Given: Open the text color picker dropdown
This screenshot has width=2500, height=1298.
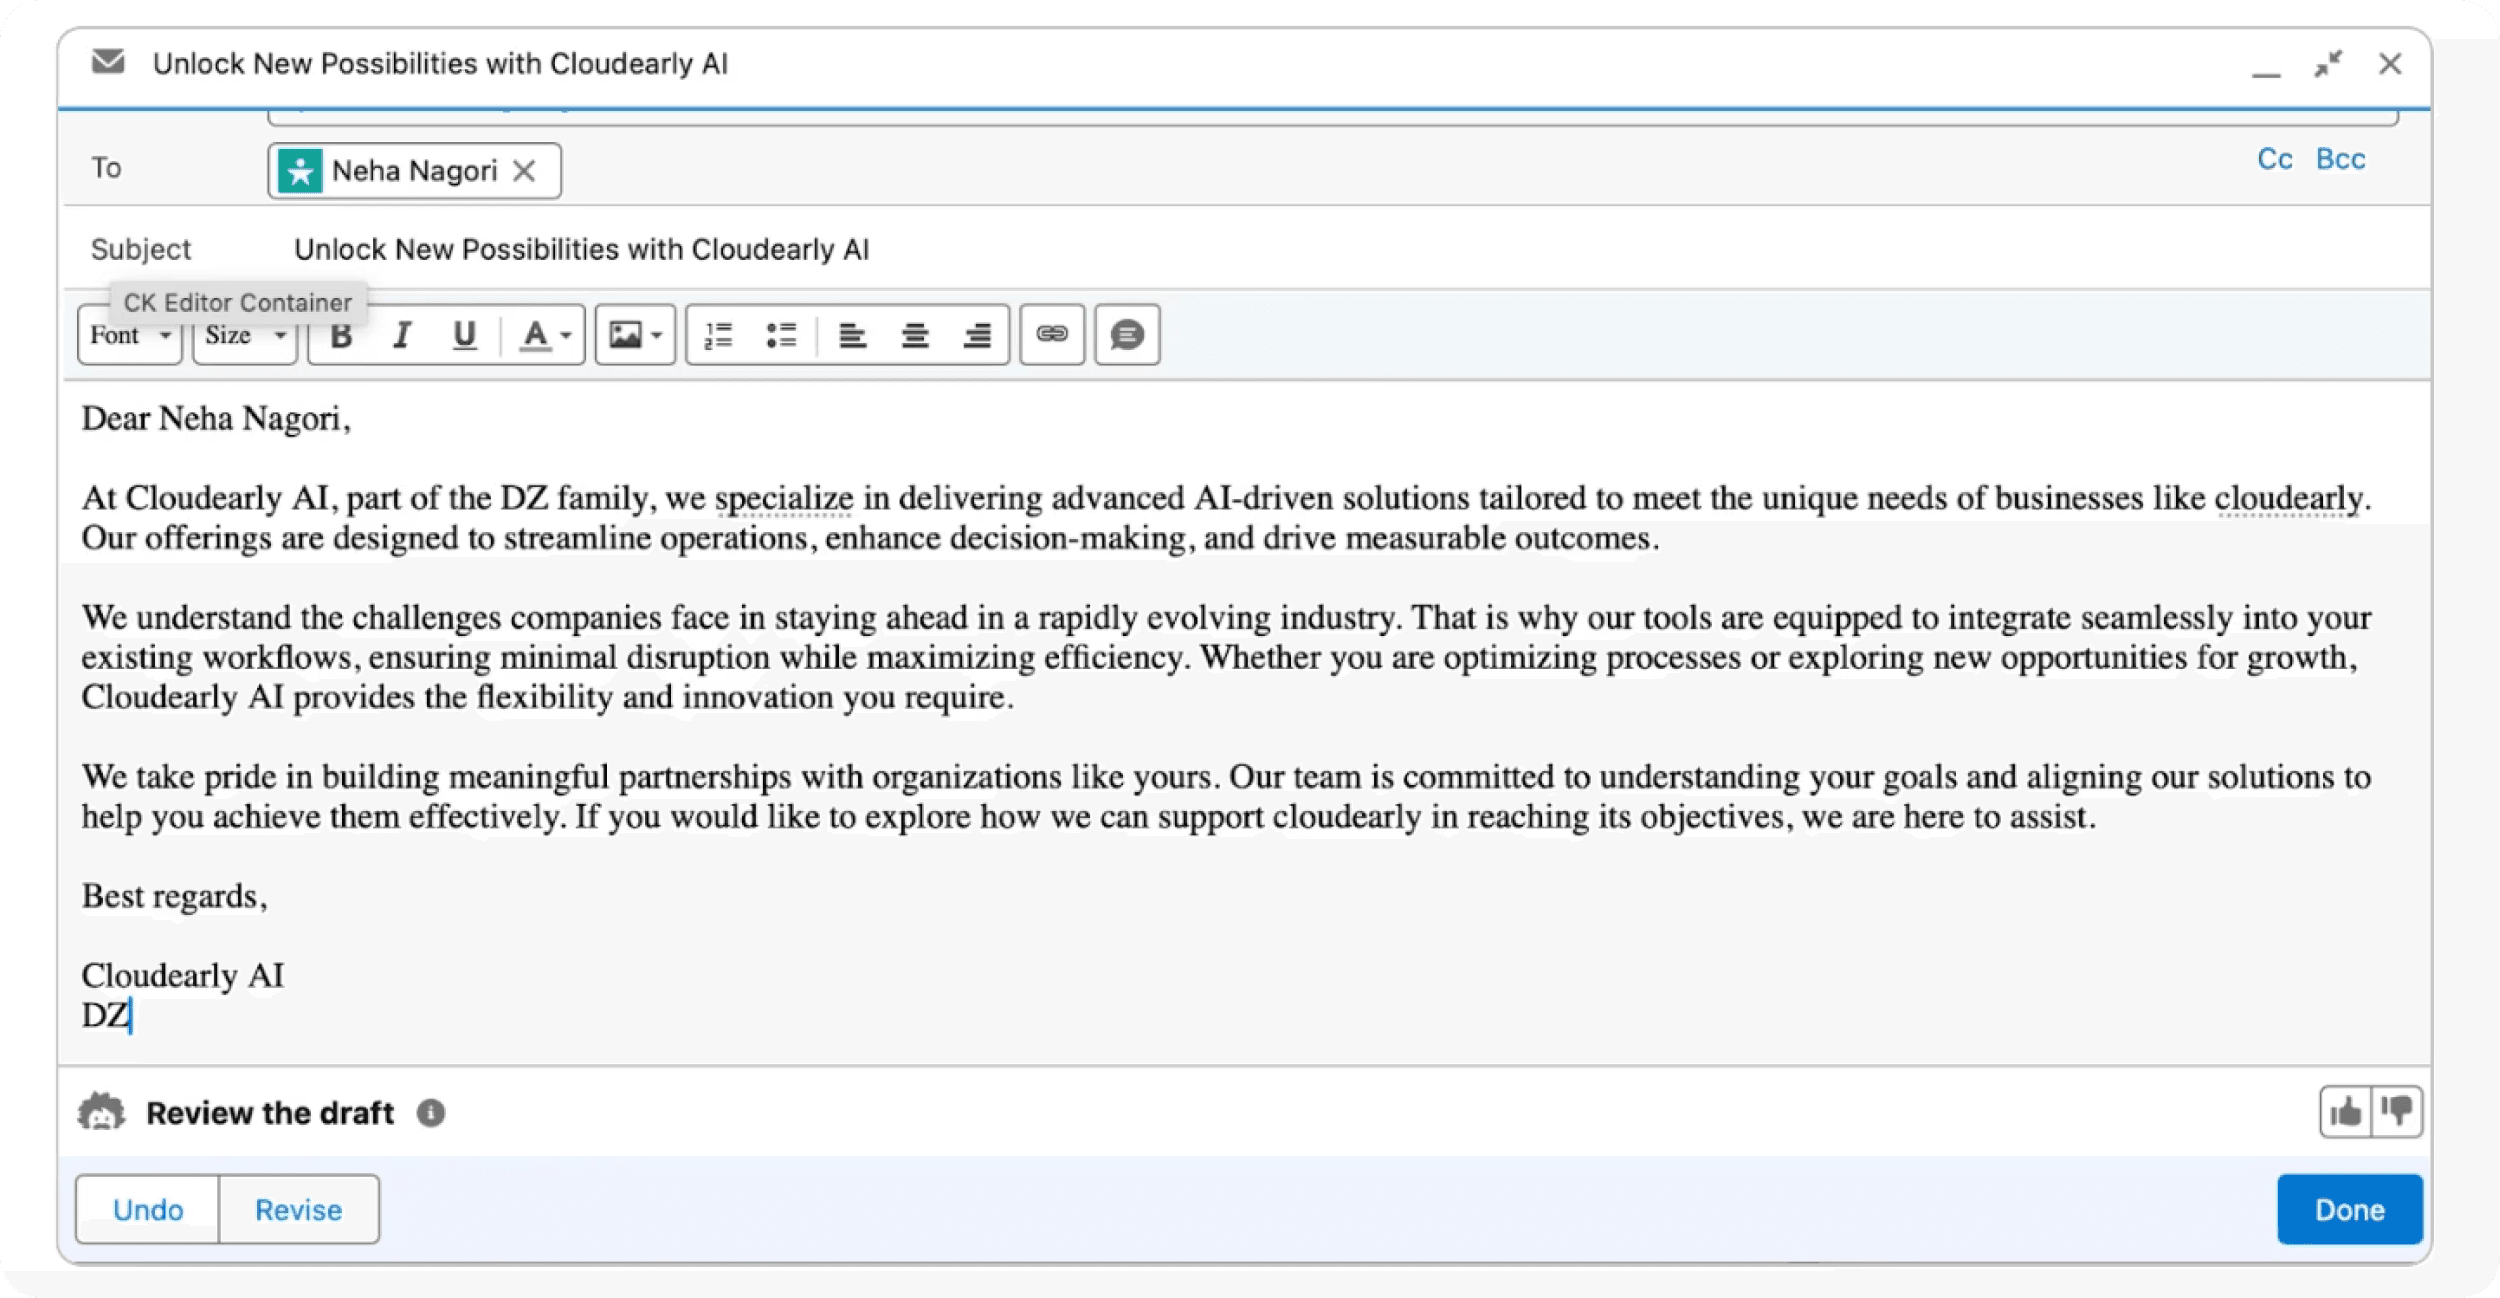Looking at the screenshot, I should click(545, 336).
